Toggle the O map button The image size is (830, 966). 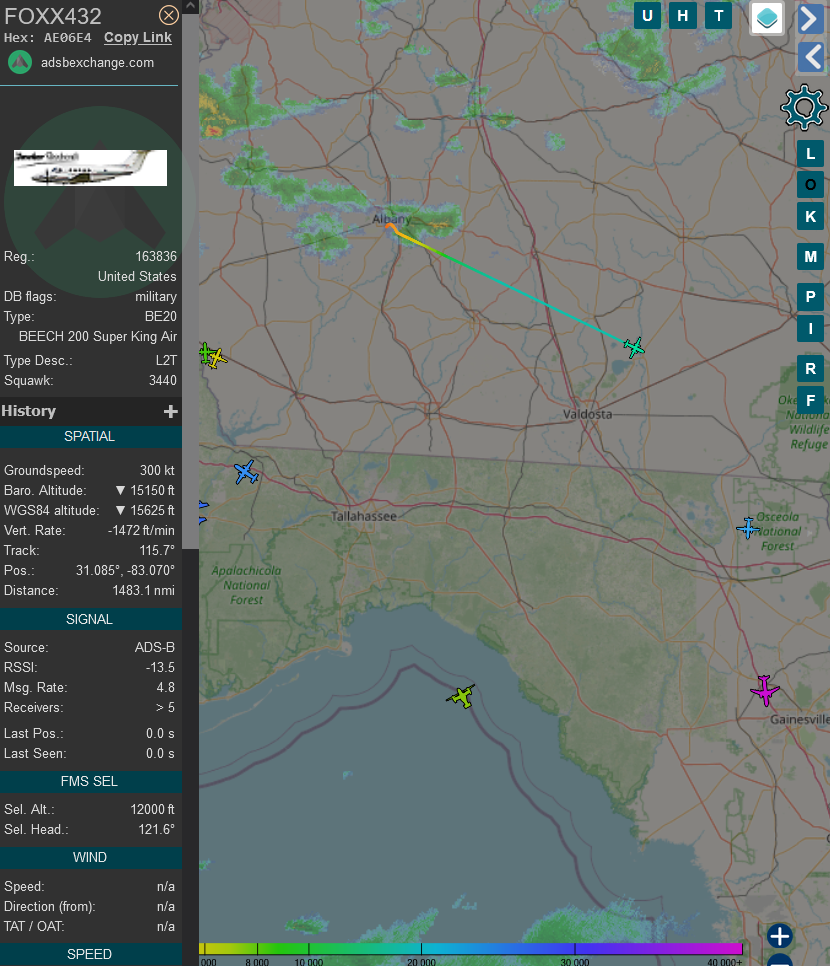(810, 185)
